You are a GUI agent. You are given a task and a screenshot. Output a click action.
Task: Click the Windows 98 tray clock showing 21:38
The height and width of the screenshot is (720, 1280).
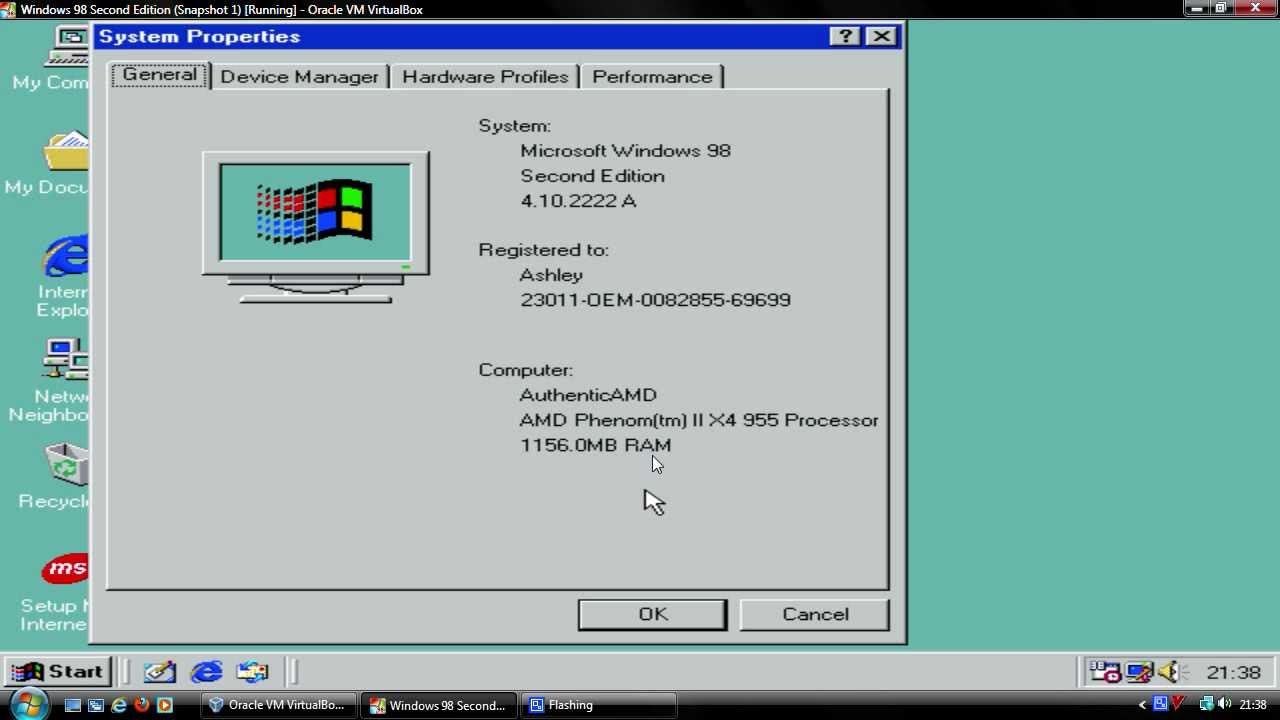click(1233, 673)
